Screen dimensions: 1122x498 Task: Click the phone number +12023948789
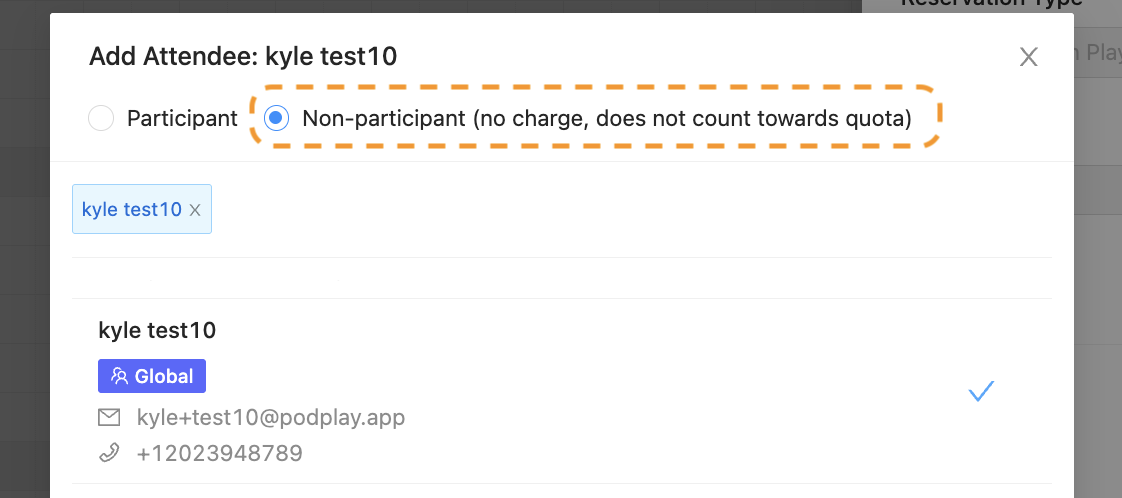(x=220, y=453)
